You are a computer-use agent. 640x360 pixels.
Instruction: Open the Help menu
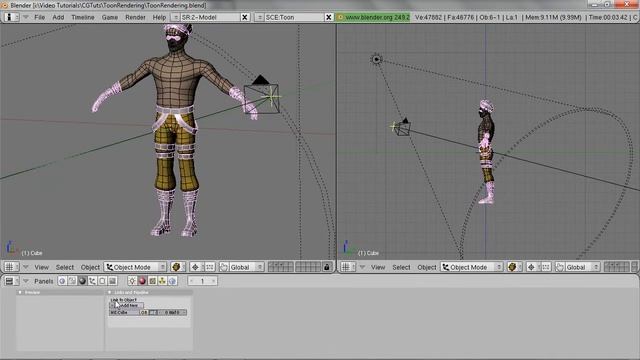point(159,17)
